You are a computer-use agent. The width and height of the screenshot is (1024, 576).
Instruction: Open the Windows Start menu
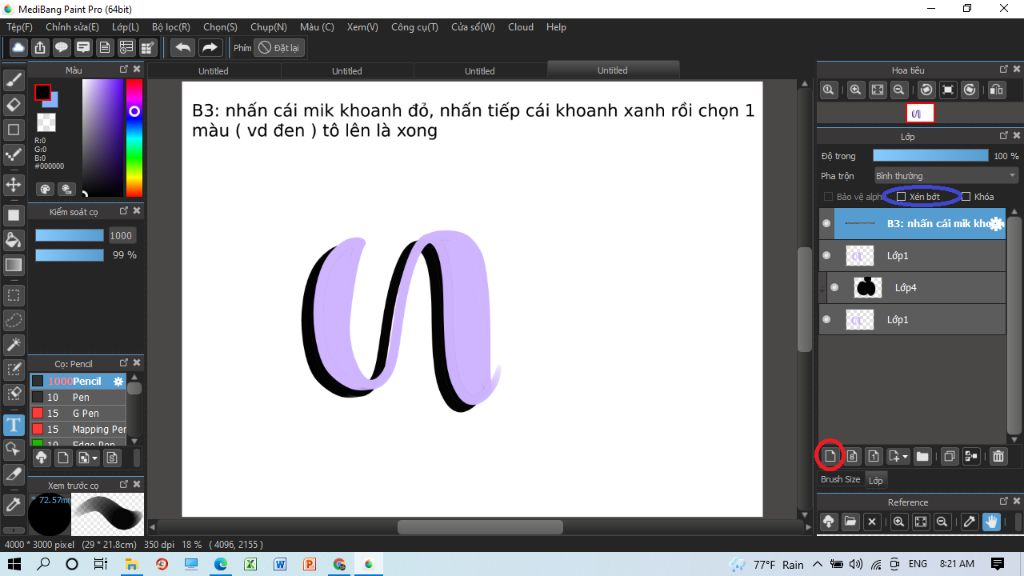(x=14, y=564)
